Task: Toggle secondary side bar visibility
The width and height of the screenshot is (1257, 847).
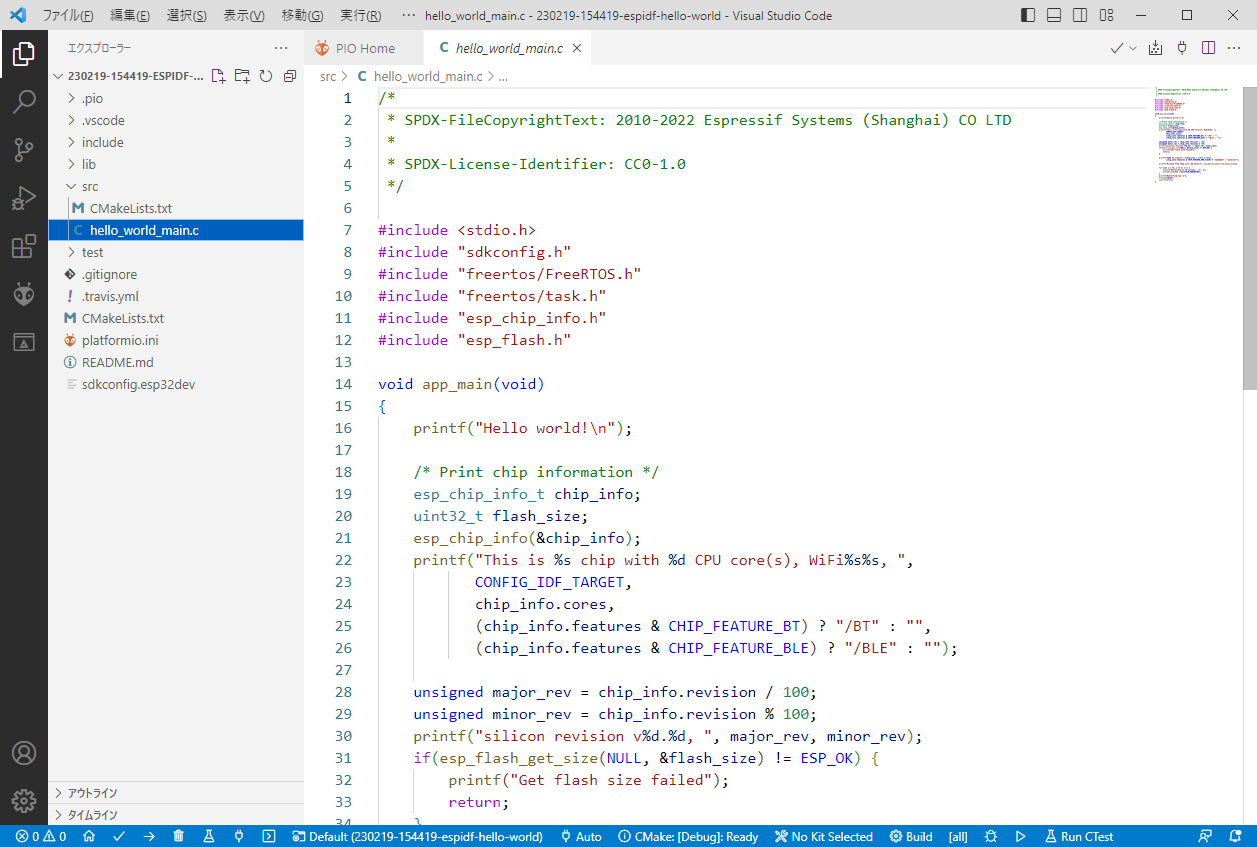Action: click(1080, 15)
